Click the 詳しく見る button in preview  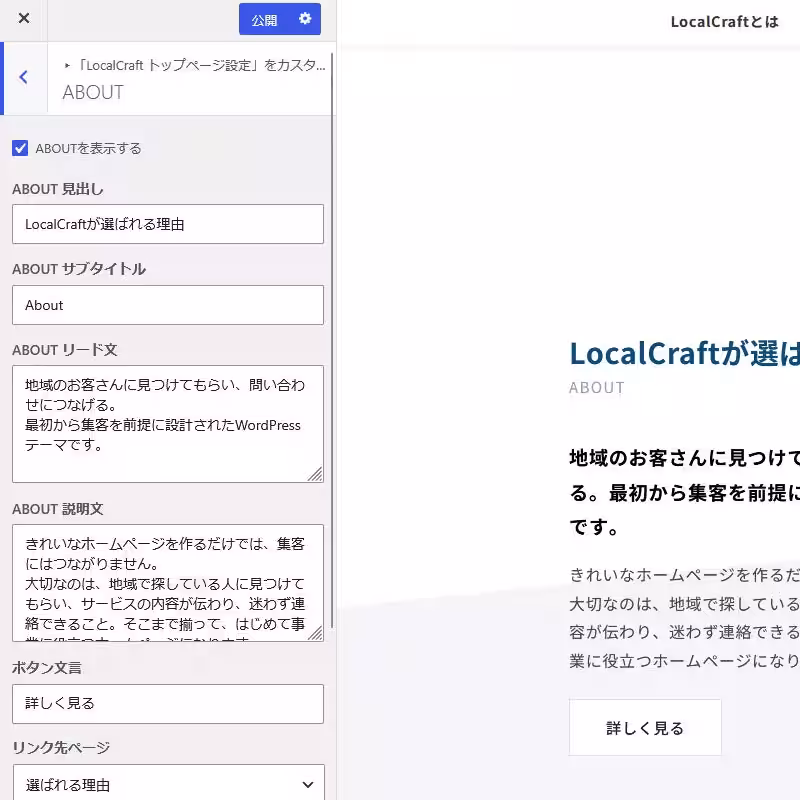[x=645, y=728]
